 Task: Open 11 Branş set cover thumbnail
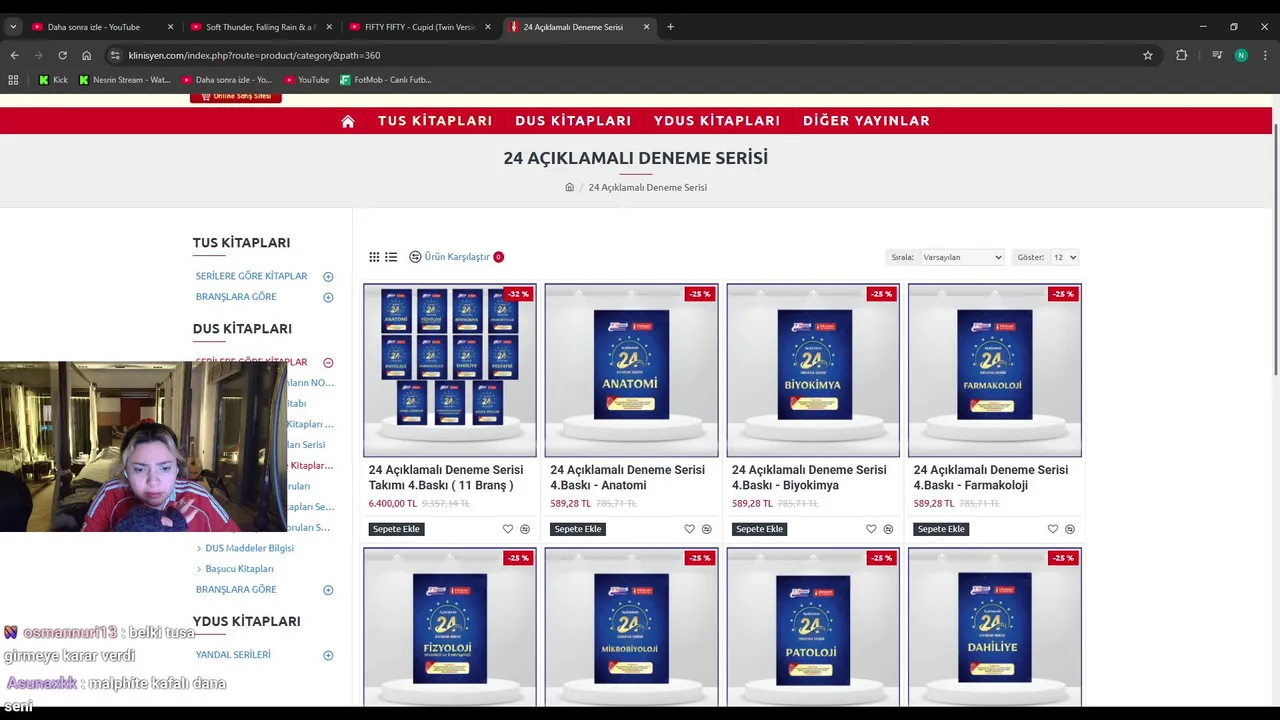pos(449,370)
